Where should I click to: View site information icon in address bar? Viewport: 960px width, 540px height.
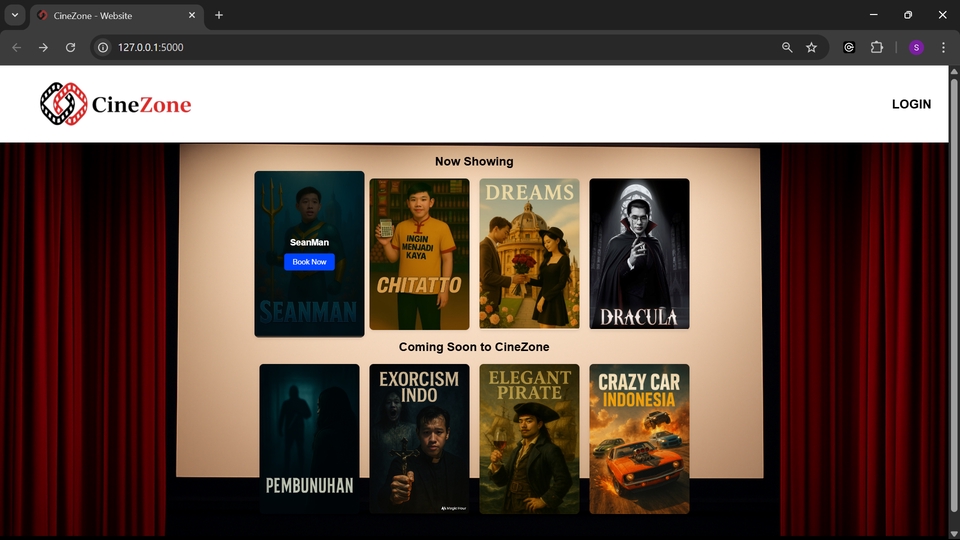point(103,47)
